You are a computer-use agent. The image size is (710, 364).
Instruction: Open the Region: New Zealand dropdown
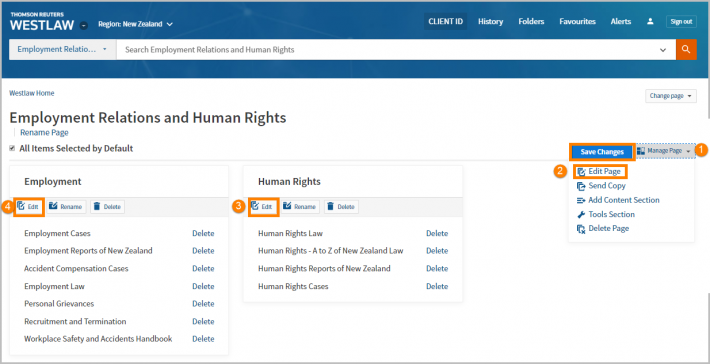(135, 24)
